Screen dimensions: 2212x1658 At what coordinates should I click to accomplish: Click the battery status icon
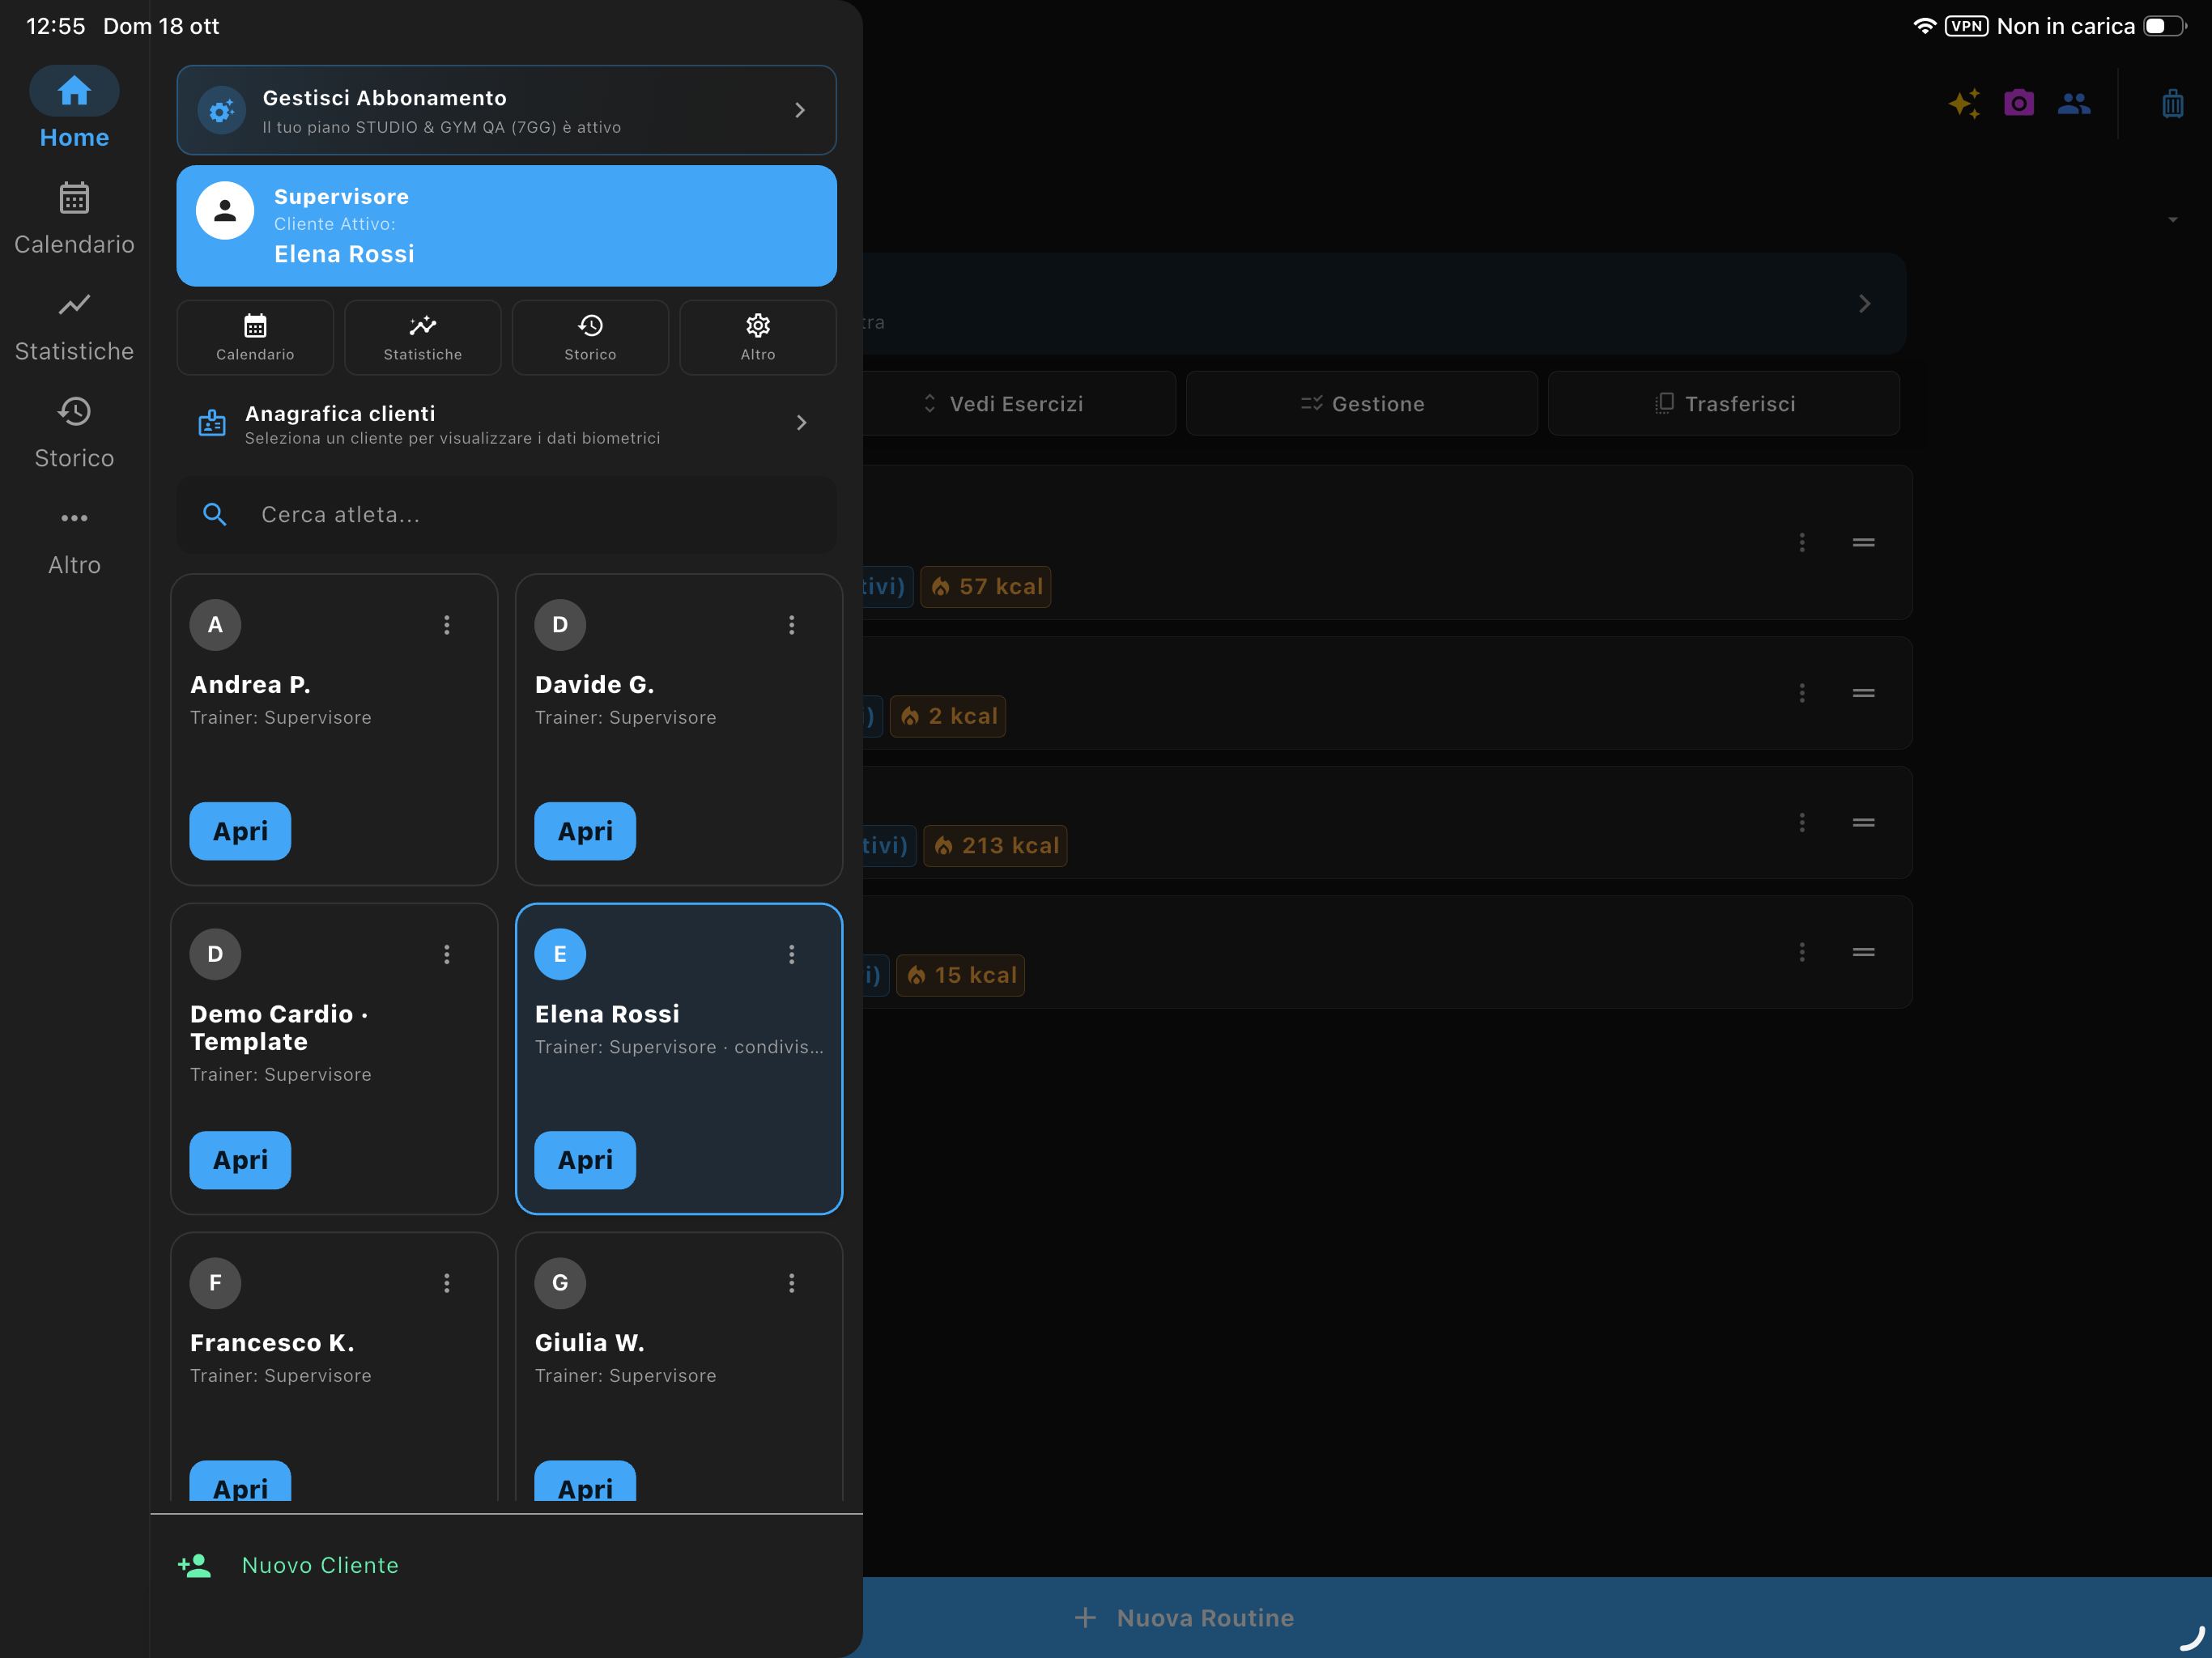click(x=2165, y=26)
